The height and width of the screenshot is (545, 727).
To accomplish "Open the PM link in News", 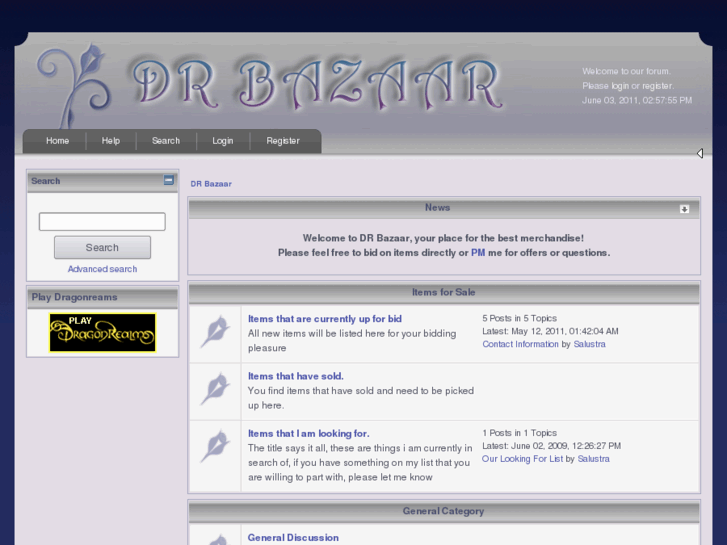I will coord(478,253).
